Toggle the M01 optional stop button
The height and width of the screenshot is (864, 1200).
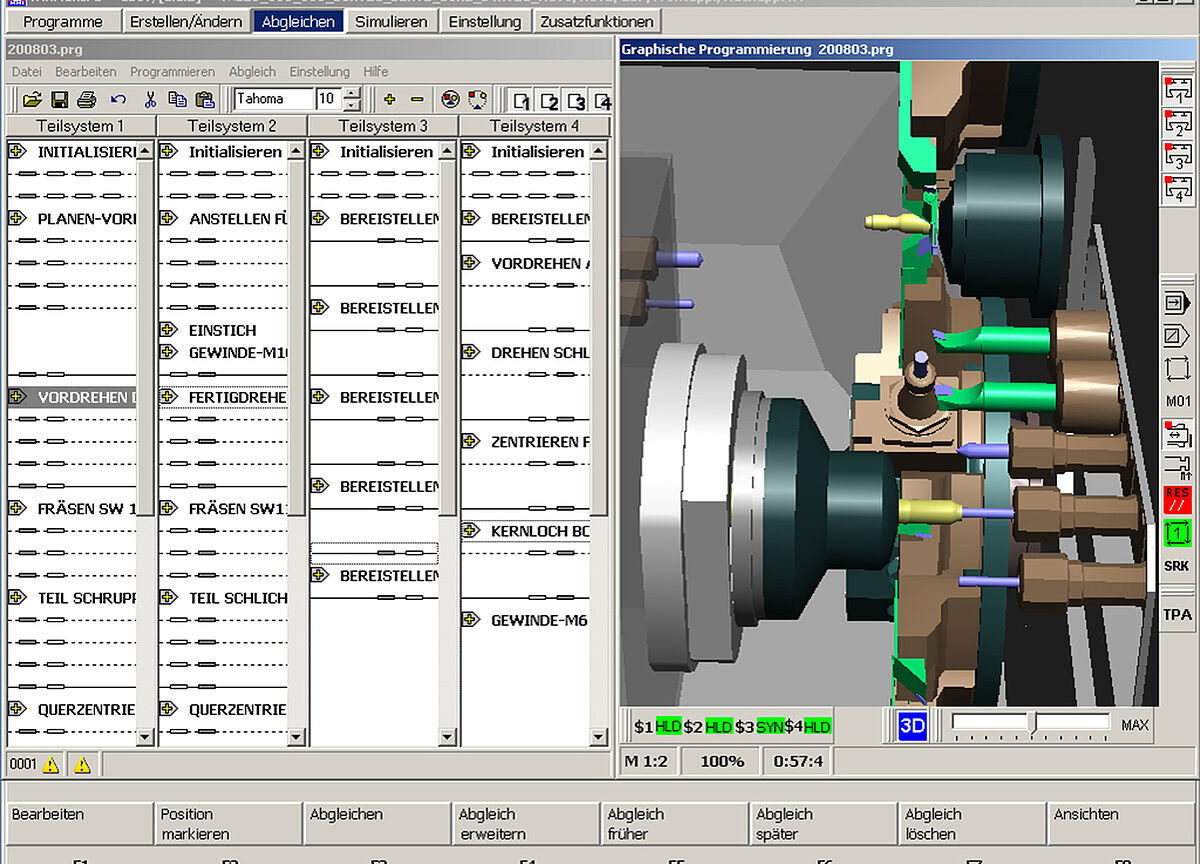coord(1178,401)
